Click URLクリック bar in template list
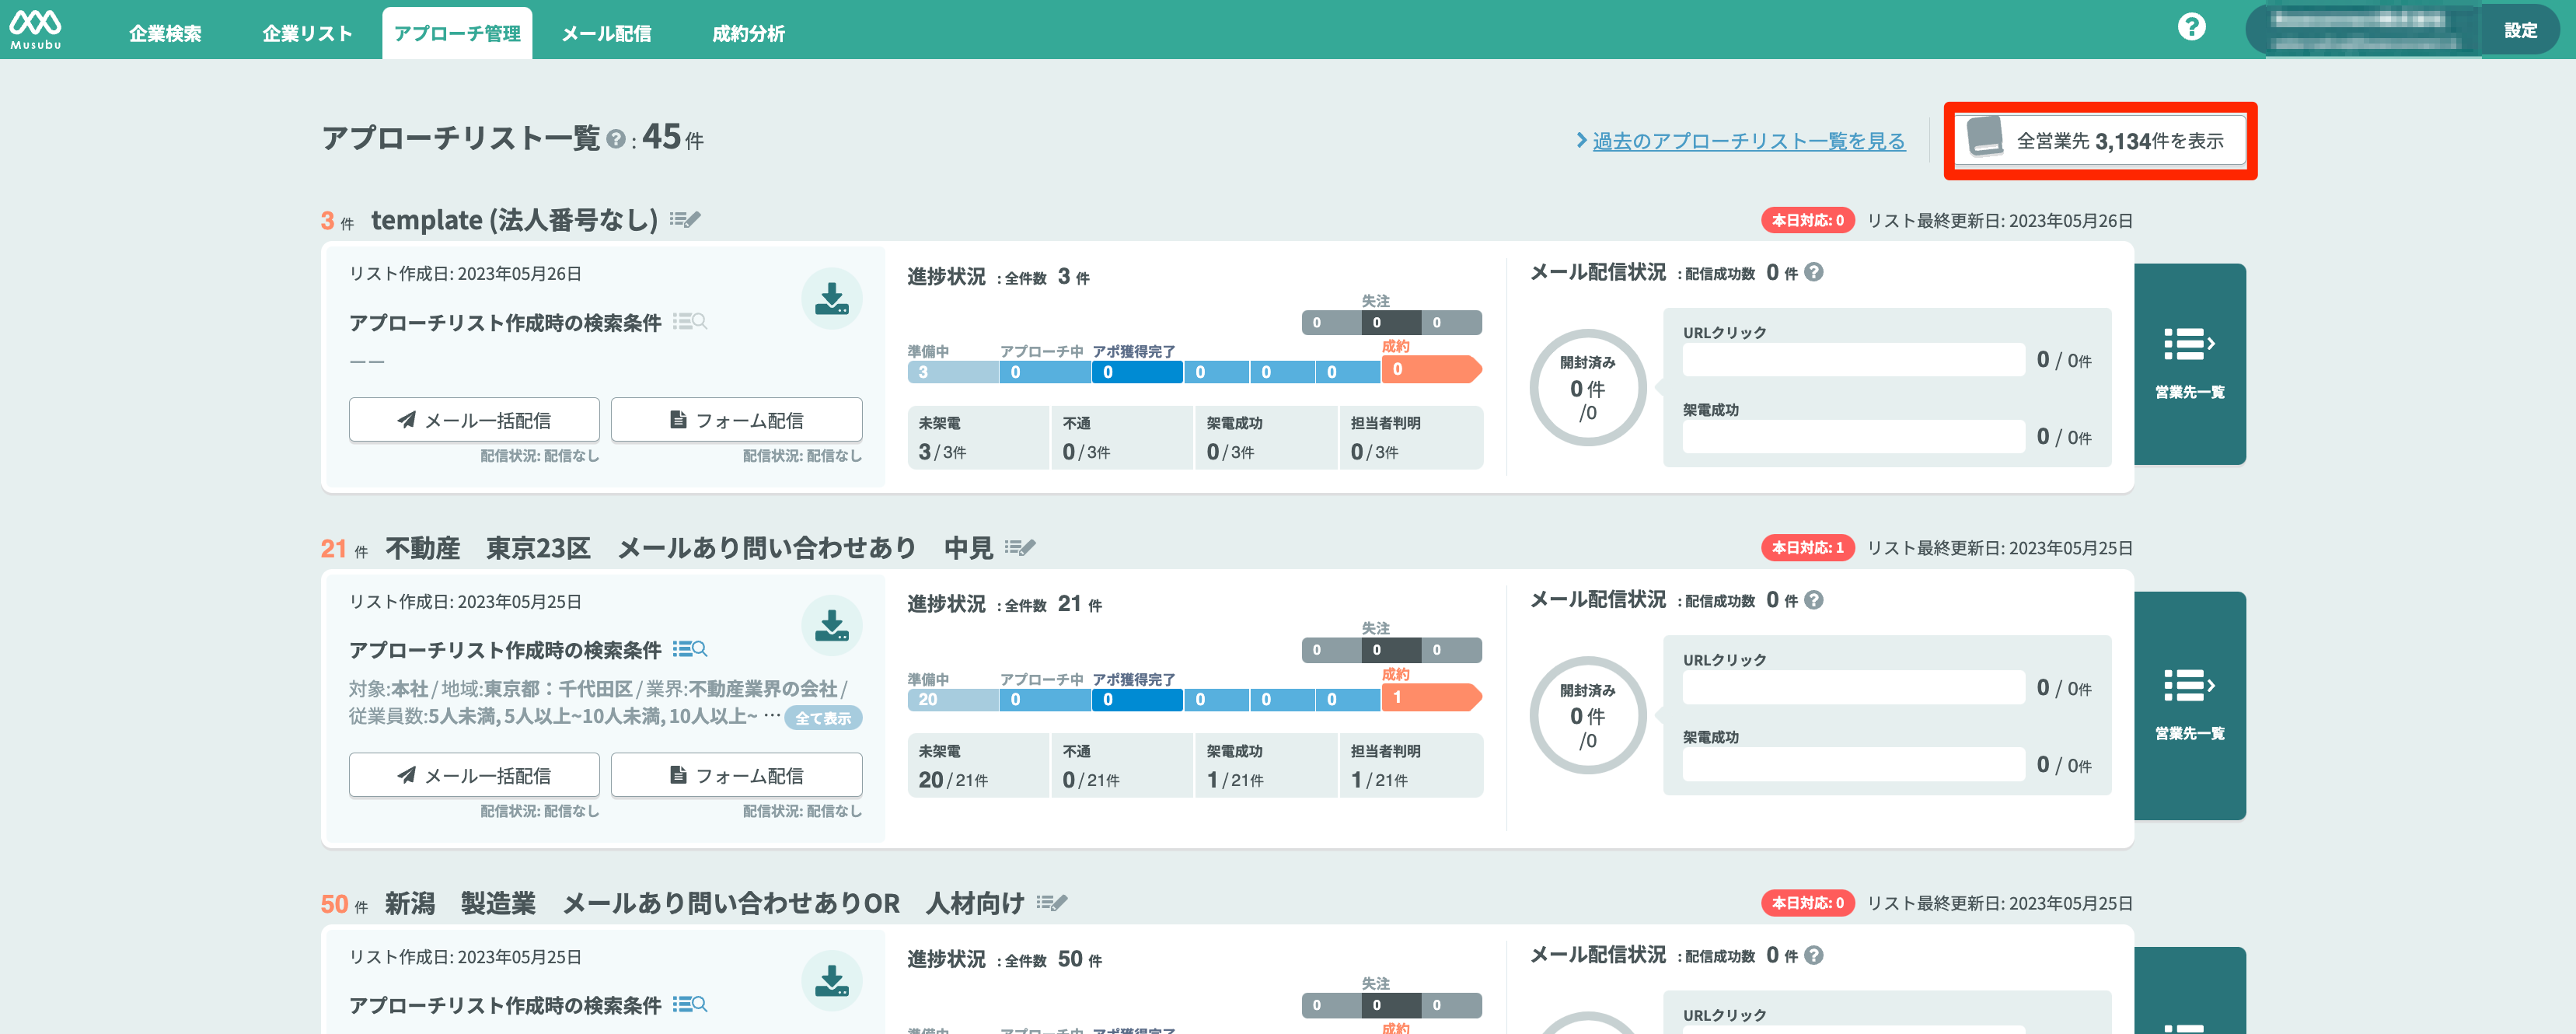Screen dimensions: 2576x1034 (x=1853, y=359)
